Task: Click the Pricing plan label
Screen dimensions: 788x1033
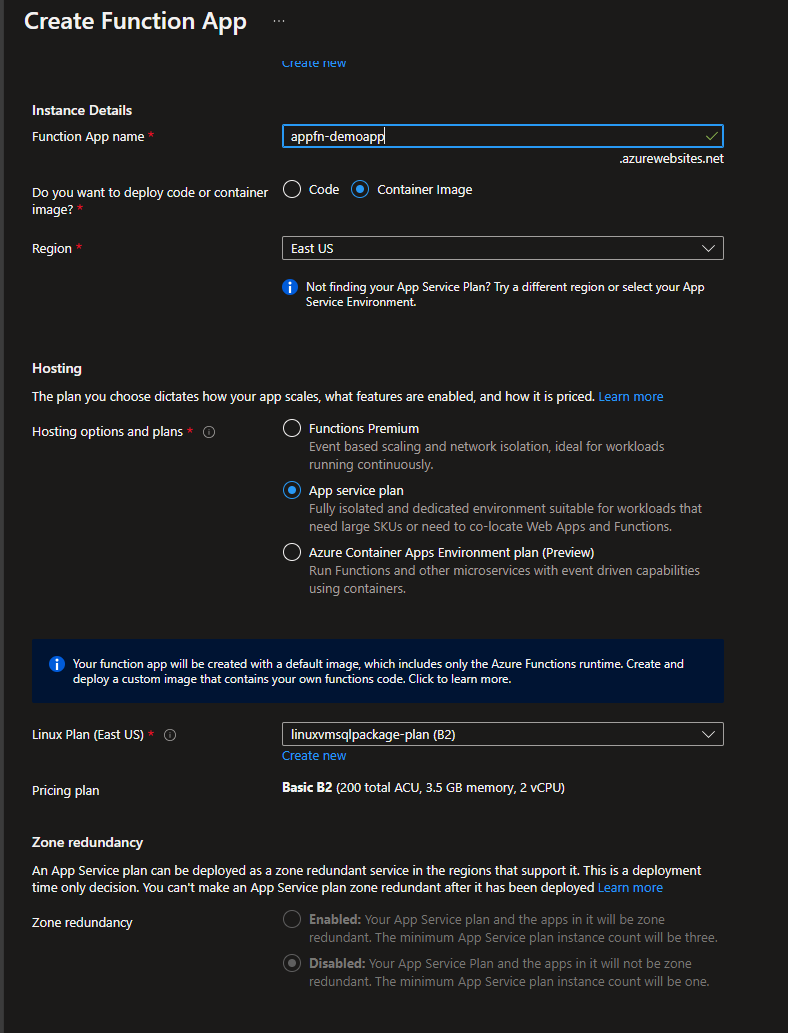Action: 65,791
